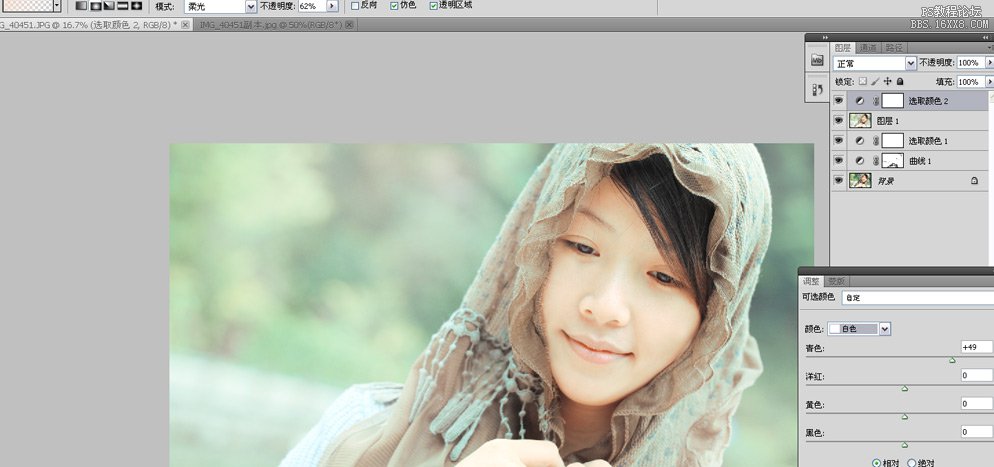This screenshot has height=467, width=994.
Task: Select the linear gradient type icon
Action: click(x=81, y=6)
